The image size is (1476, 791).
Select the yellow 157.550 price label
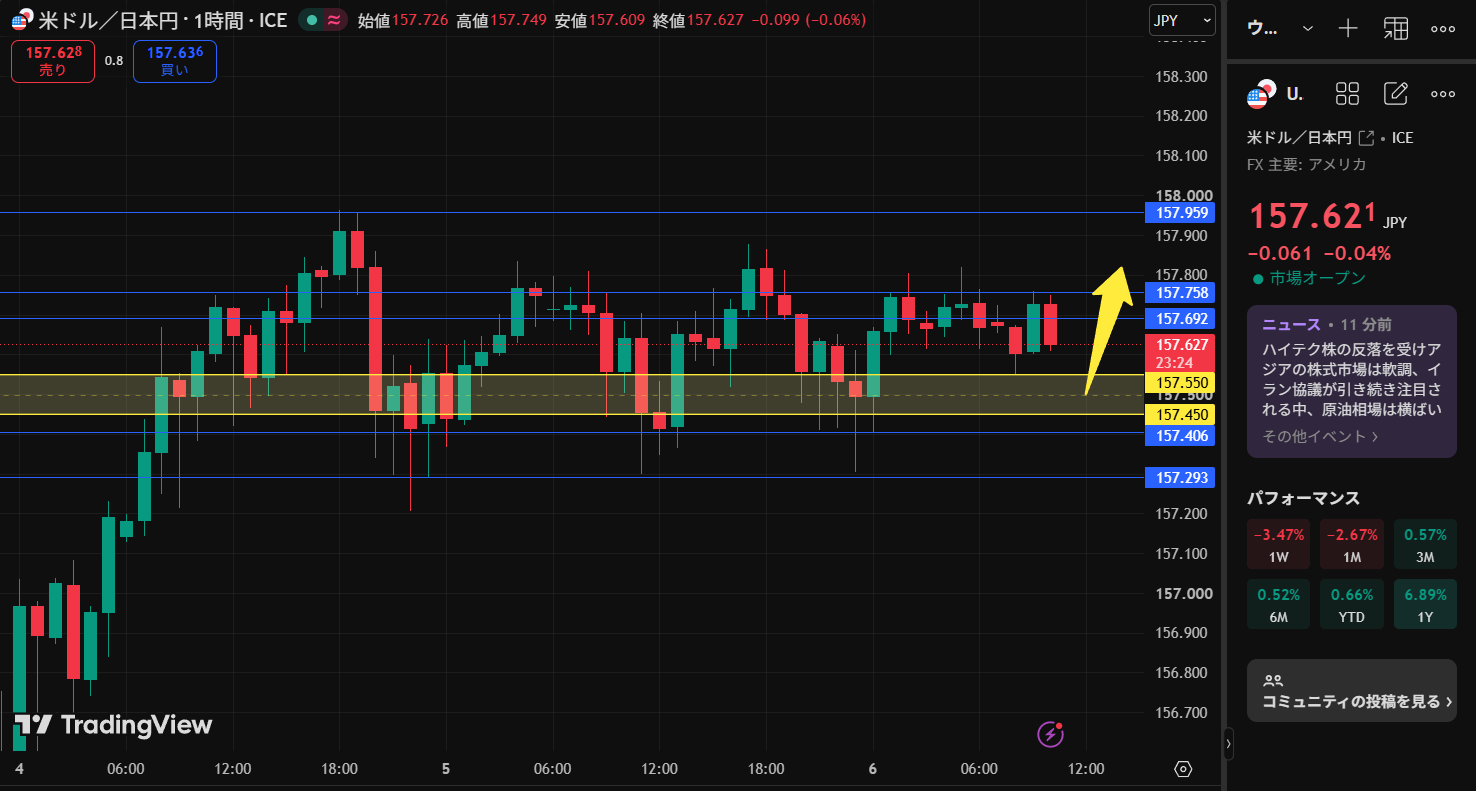coord(1182,383)
